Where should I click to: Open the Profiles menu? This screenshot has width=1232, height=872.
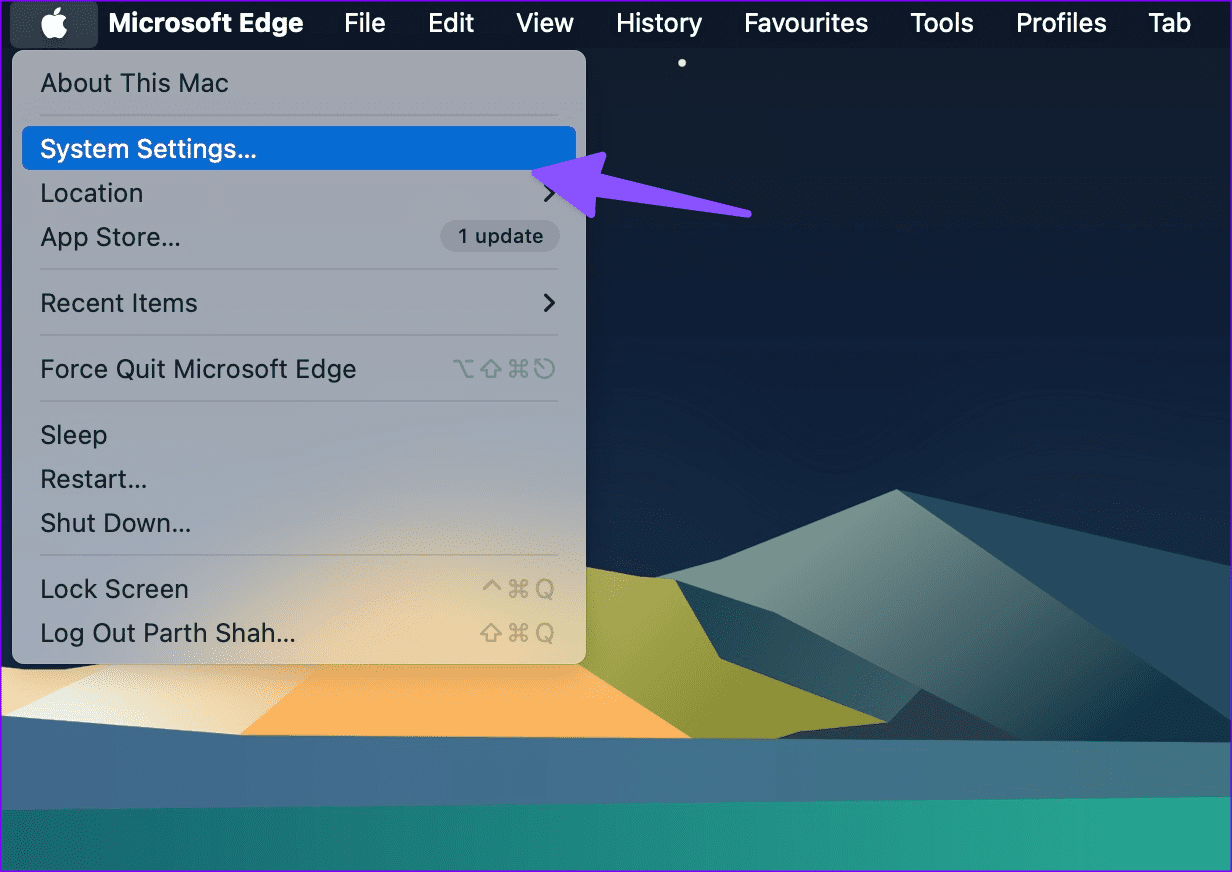tap(1061, 23)
